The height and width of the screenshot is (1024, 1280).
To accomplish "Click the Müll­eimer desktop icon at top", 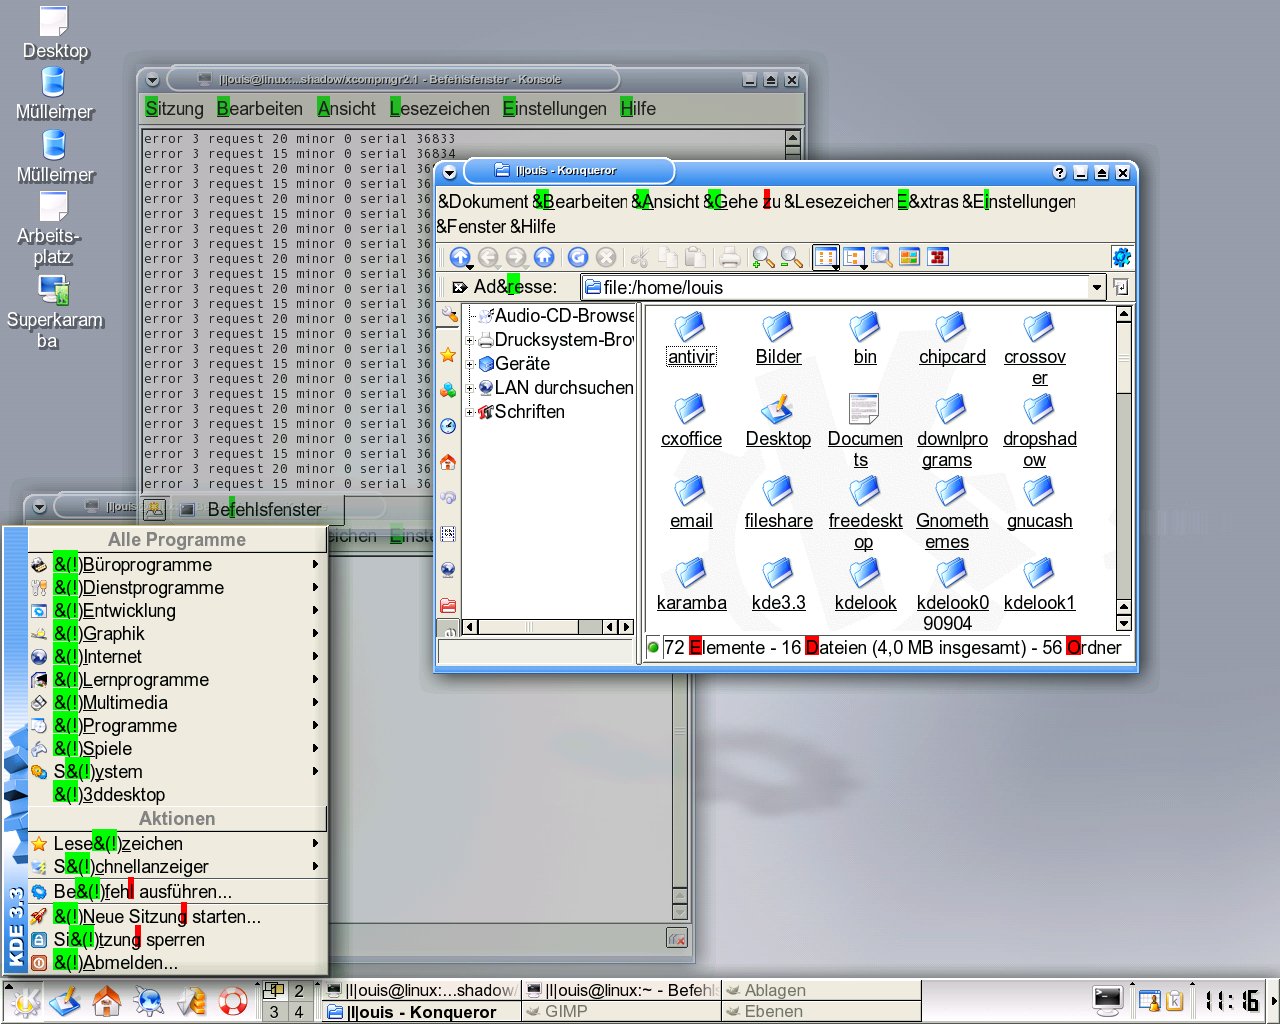I will pyautogui.click(x=54, y=95).
